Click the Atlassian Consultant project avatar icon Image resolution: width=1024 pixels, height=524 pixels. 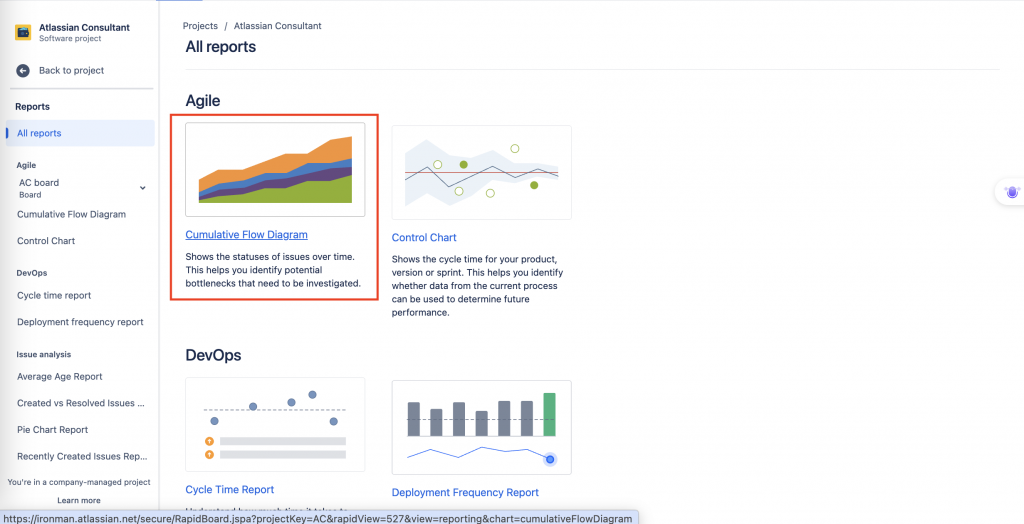coord(23,33)
